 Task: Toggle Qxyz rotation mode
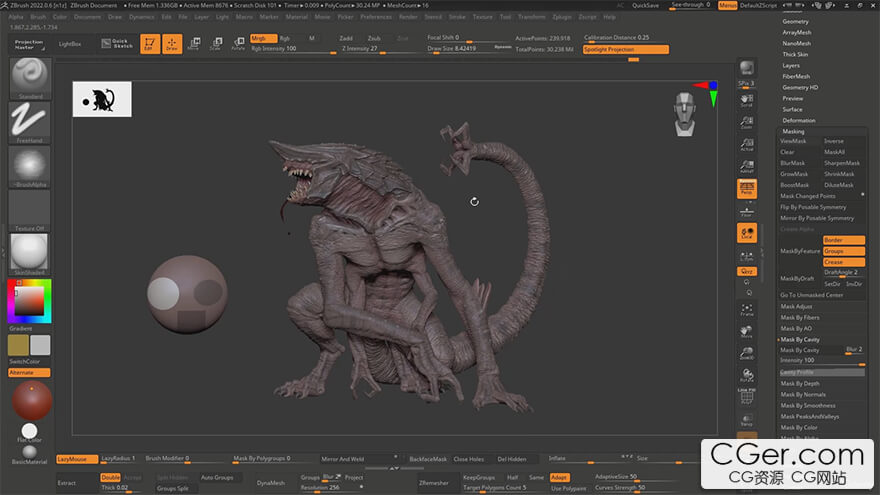point(746,272)
